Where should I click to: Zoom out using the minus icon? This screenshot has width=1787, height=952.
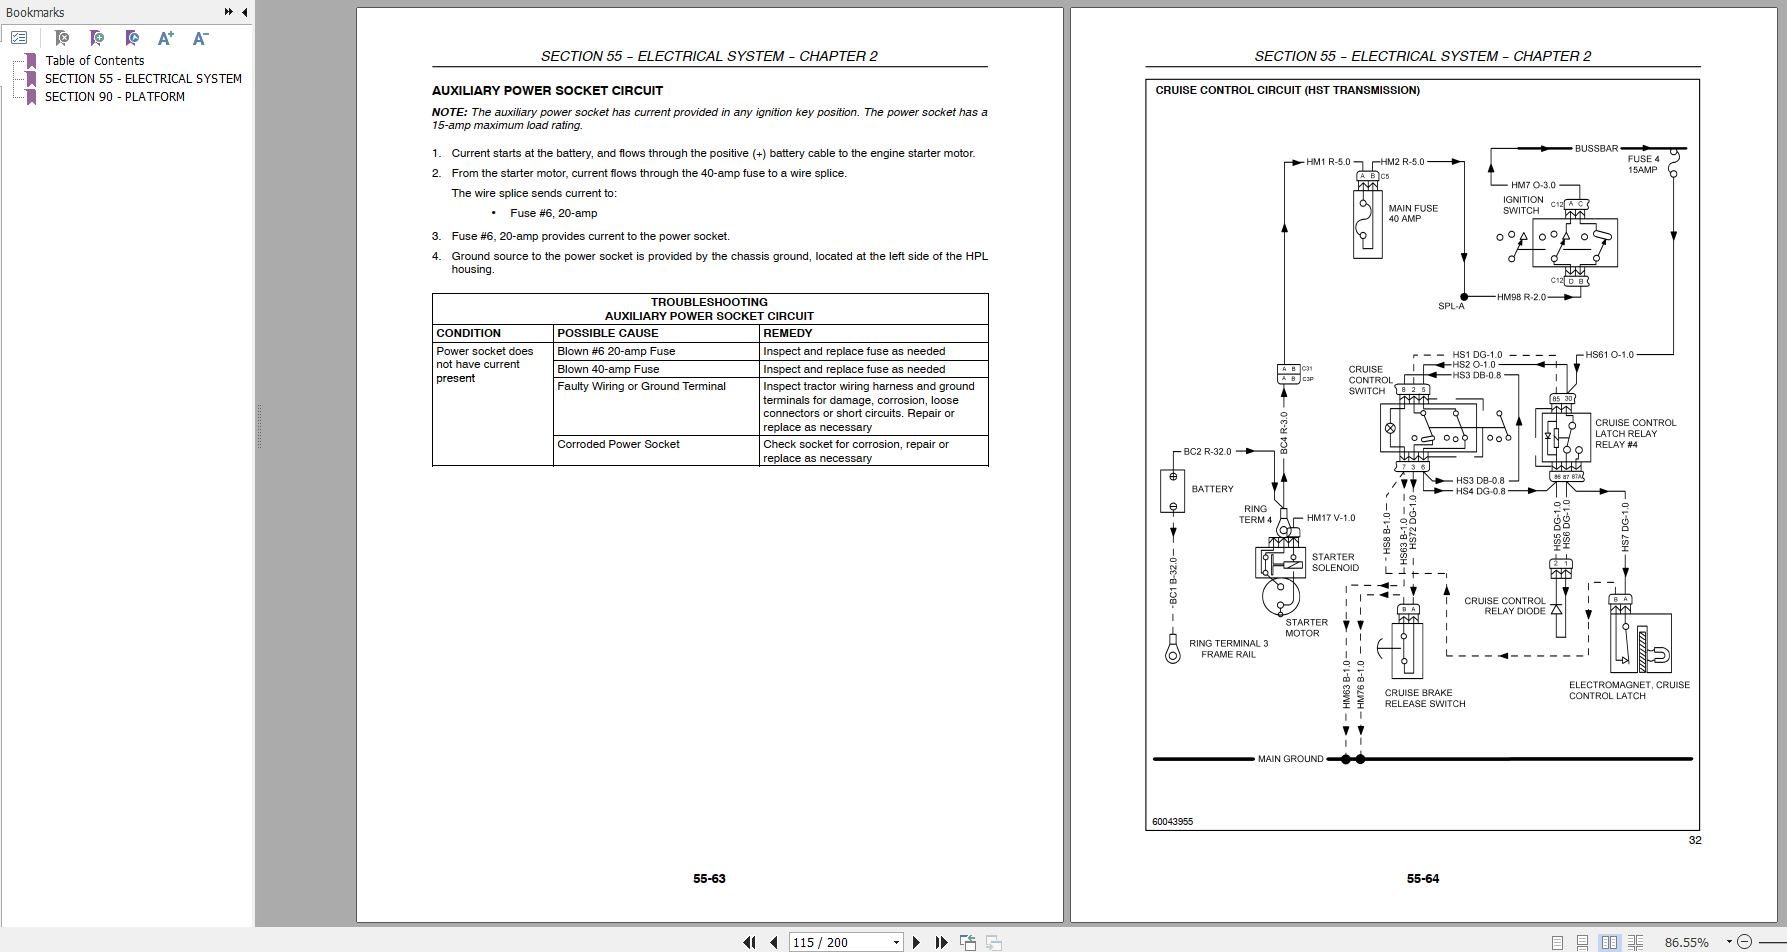[1743, 941]
